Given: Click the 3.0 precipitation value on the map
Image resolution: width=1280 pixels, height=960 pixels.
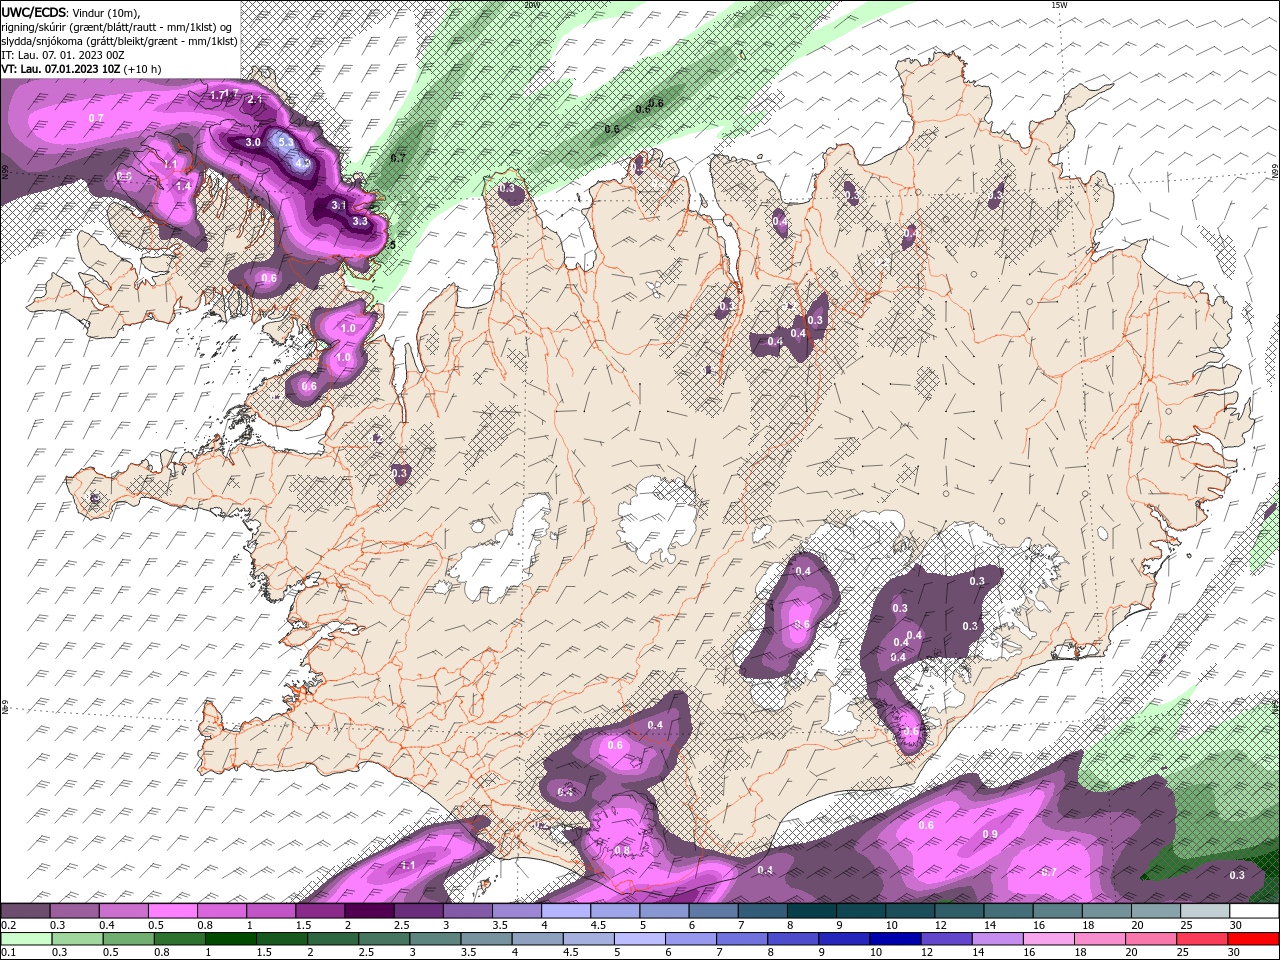Looking at the screenshot, I should [x=253, y=143].
